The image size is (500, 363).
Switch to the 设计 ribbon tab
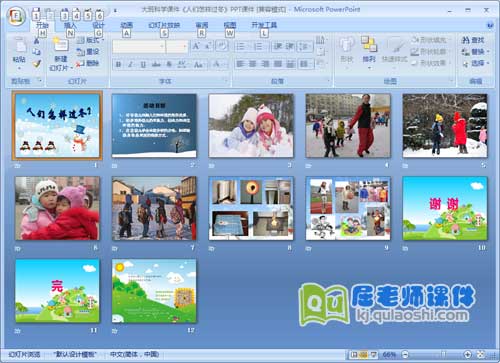point(98,25)
